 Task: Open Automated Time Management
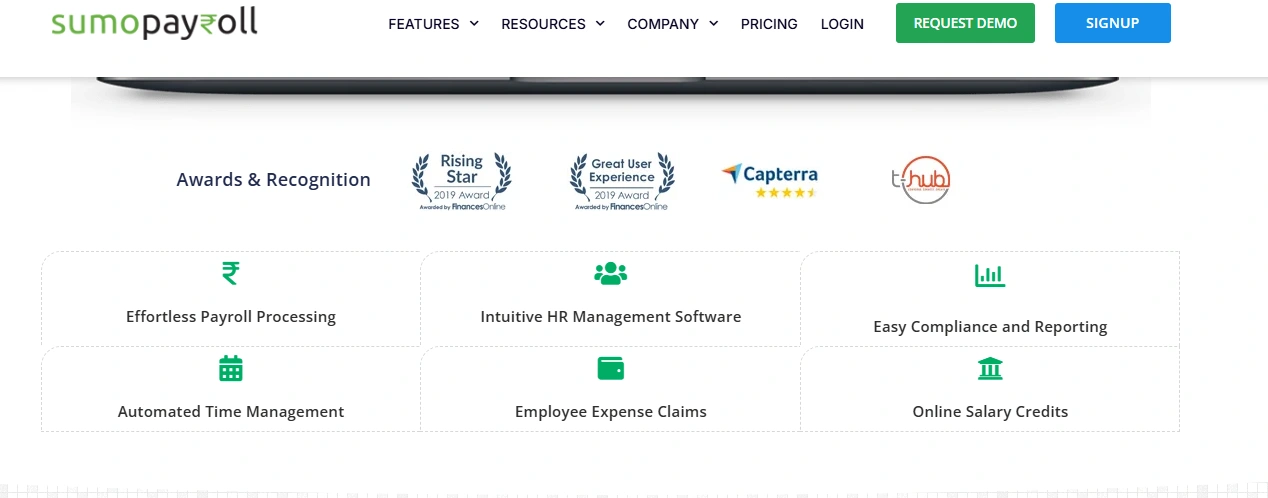coord(231,412)
